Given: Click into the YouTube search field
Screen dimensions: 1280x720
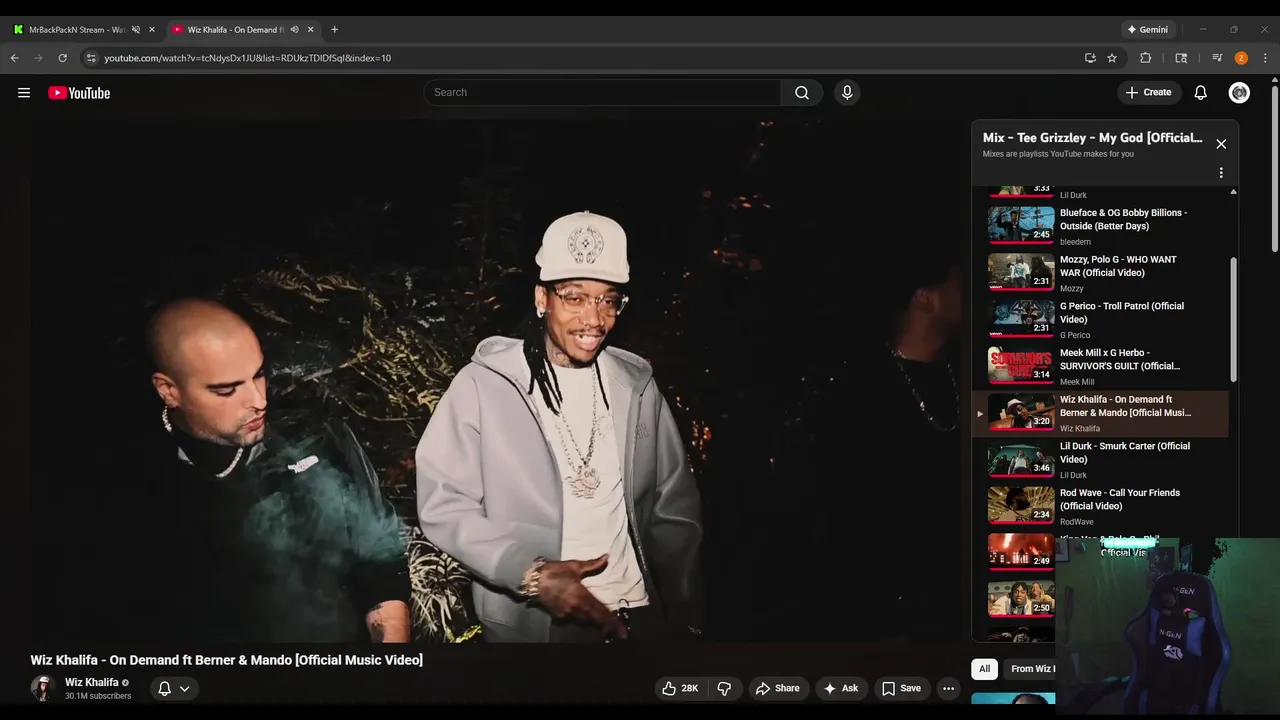Looking at the screenshot, I should 603,93.
